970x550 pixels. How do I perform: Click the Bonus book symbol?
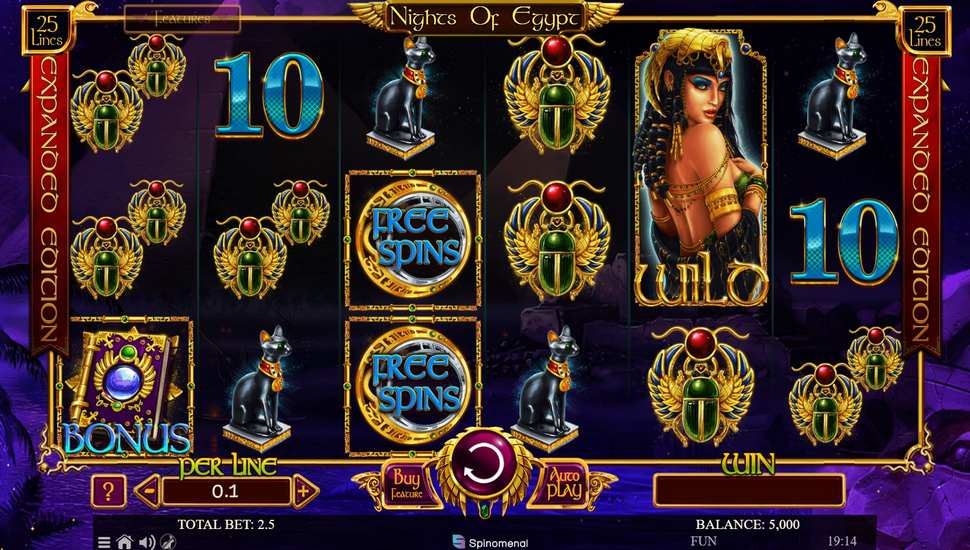point(127,386)
